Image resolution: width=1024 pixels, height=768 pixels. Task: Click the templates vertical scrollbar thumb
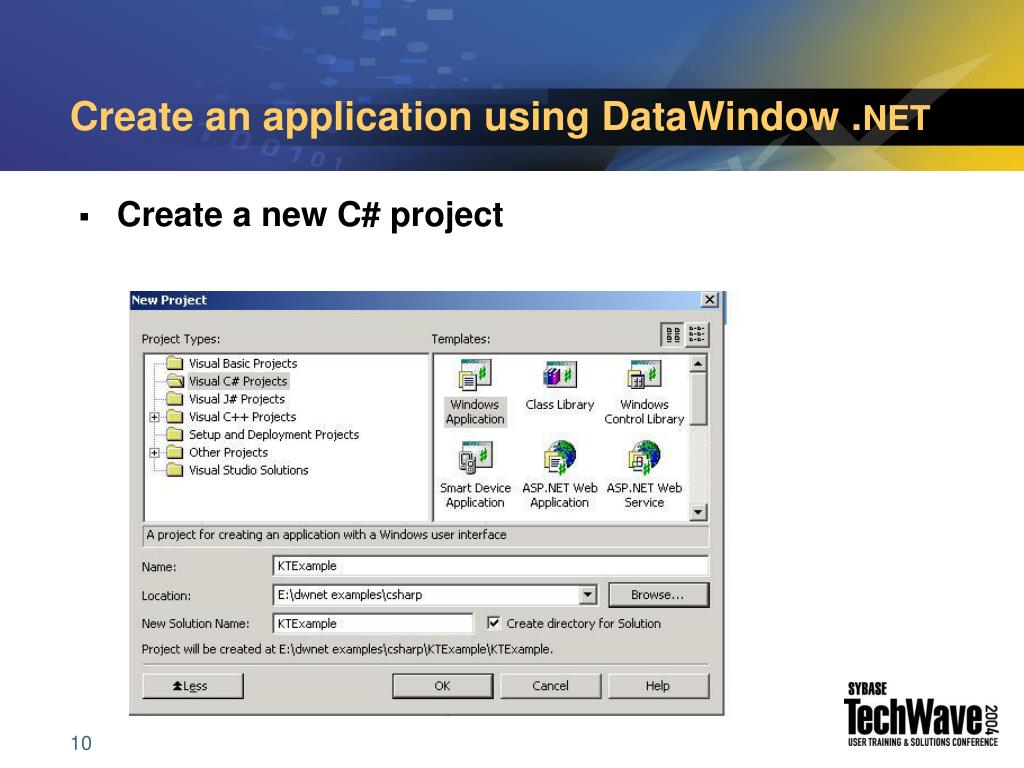[x=698, y=399]
